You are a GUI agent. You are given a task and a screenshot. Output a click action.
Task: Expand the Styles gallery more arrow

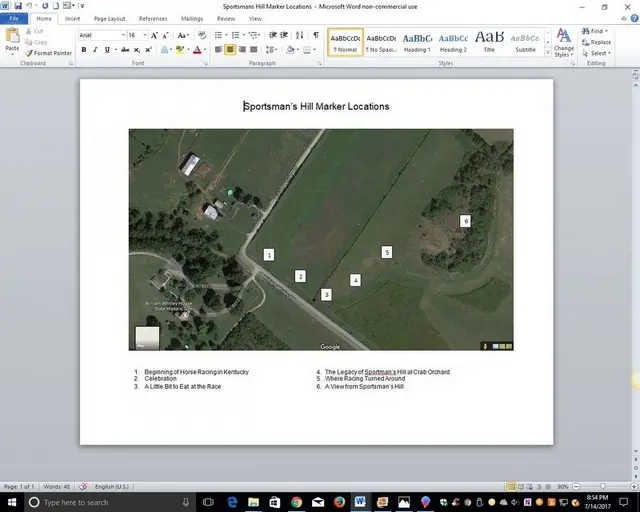(x=548, y=53)
